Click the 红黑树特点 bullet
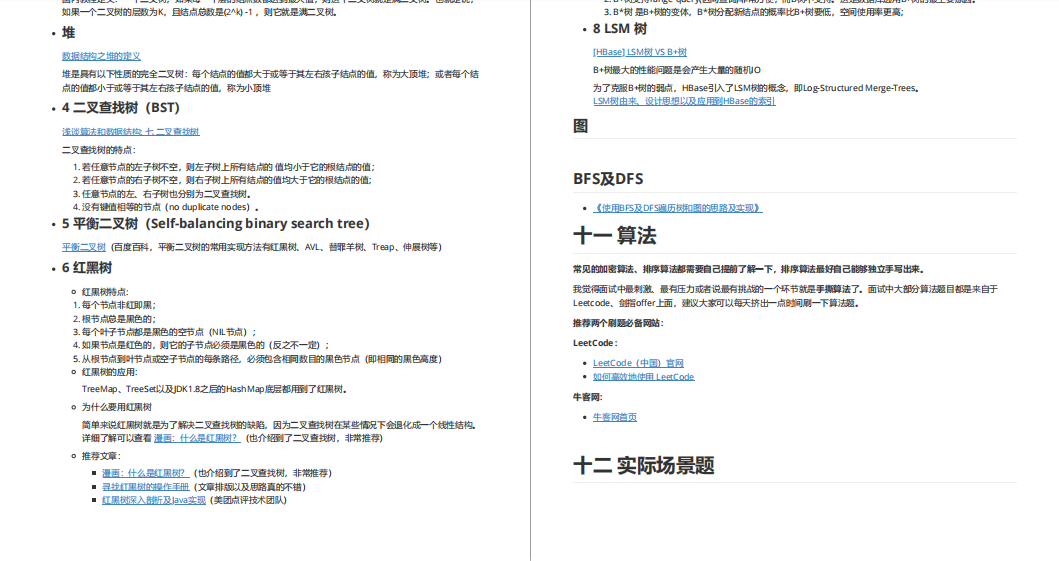 click(x=105, y=292)
